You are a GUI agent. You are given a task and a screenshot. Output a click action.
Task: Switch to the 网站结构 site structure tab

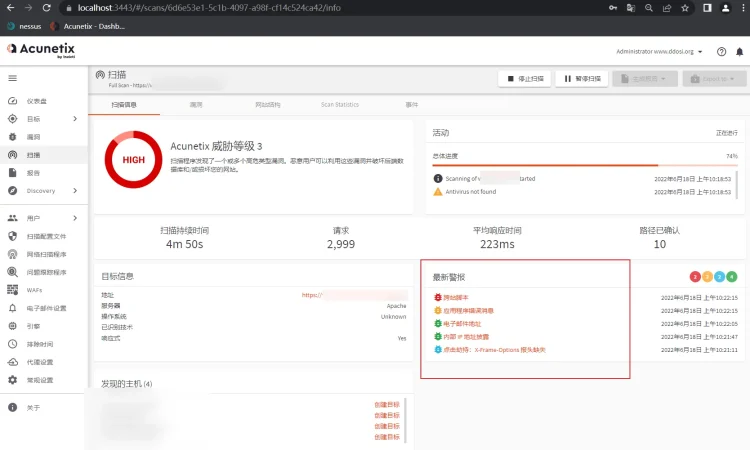pos(267,105)
